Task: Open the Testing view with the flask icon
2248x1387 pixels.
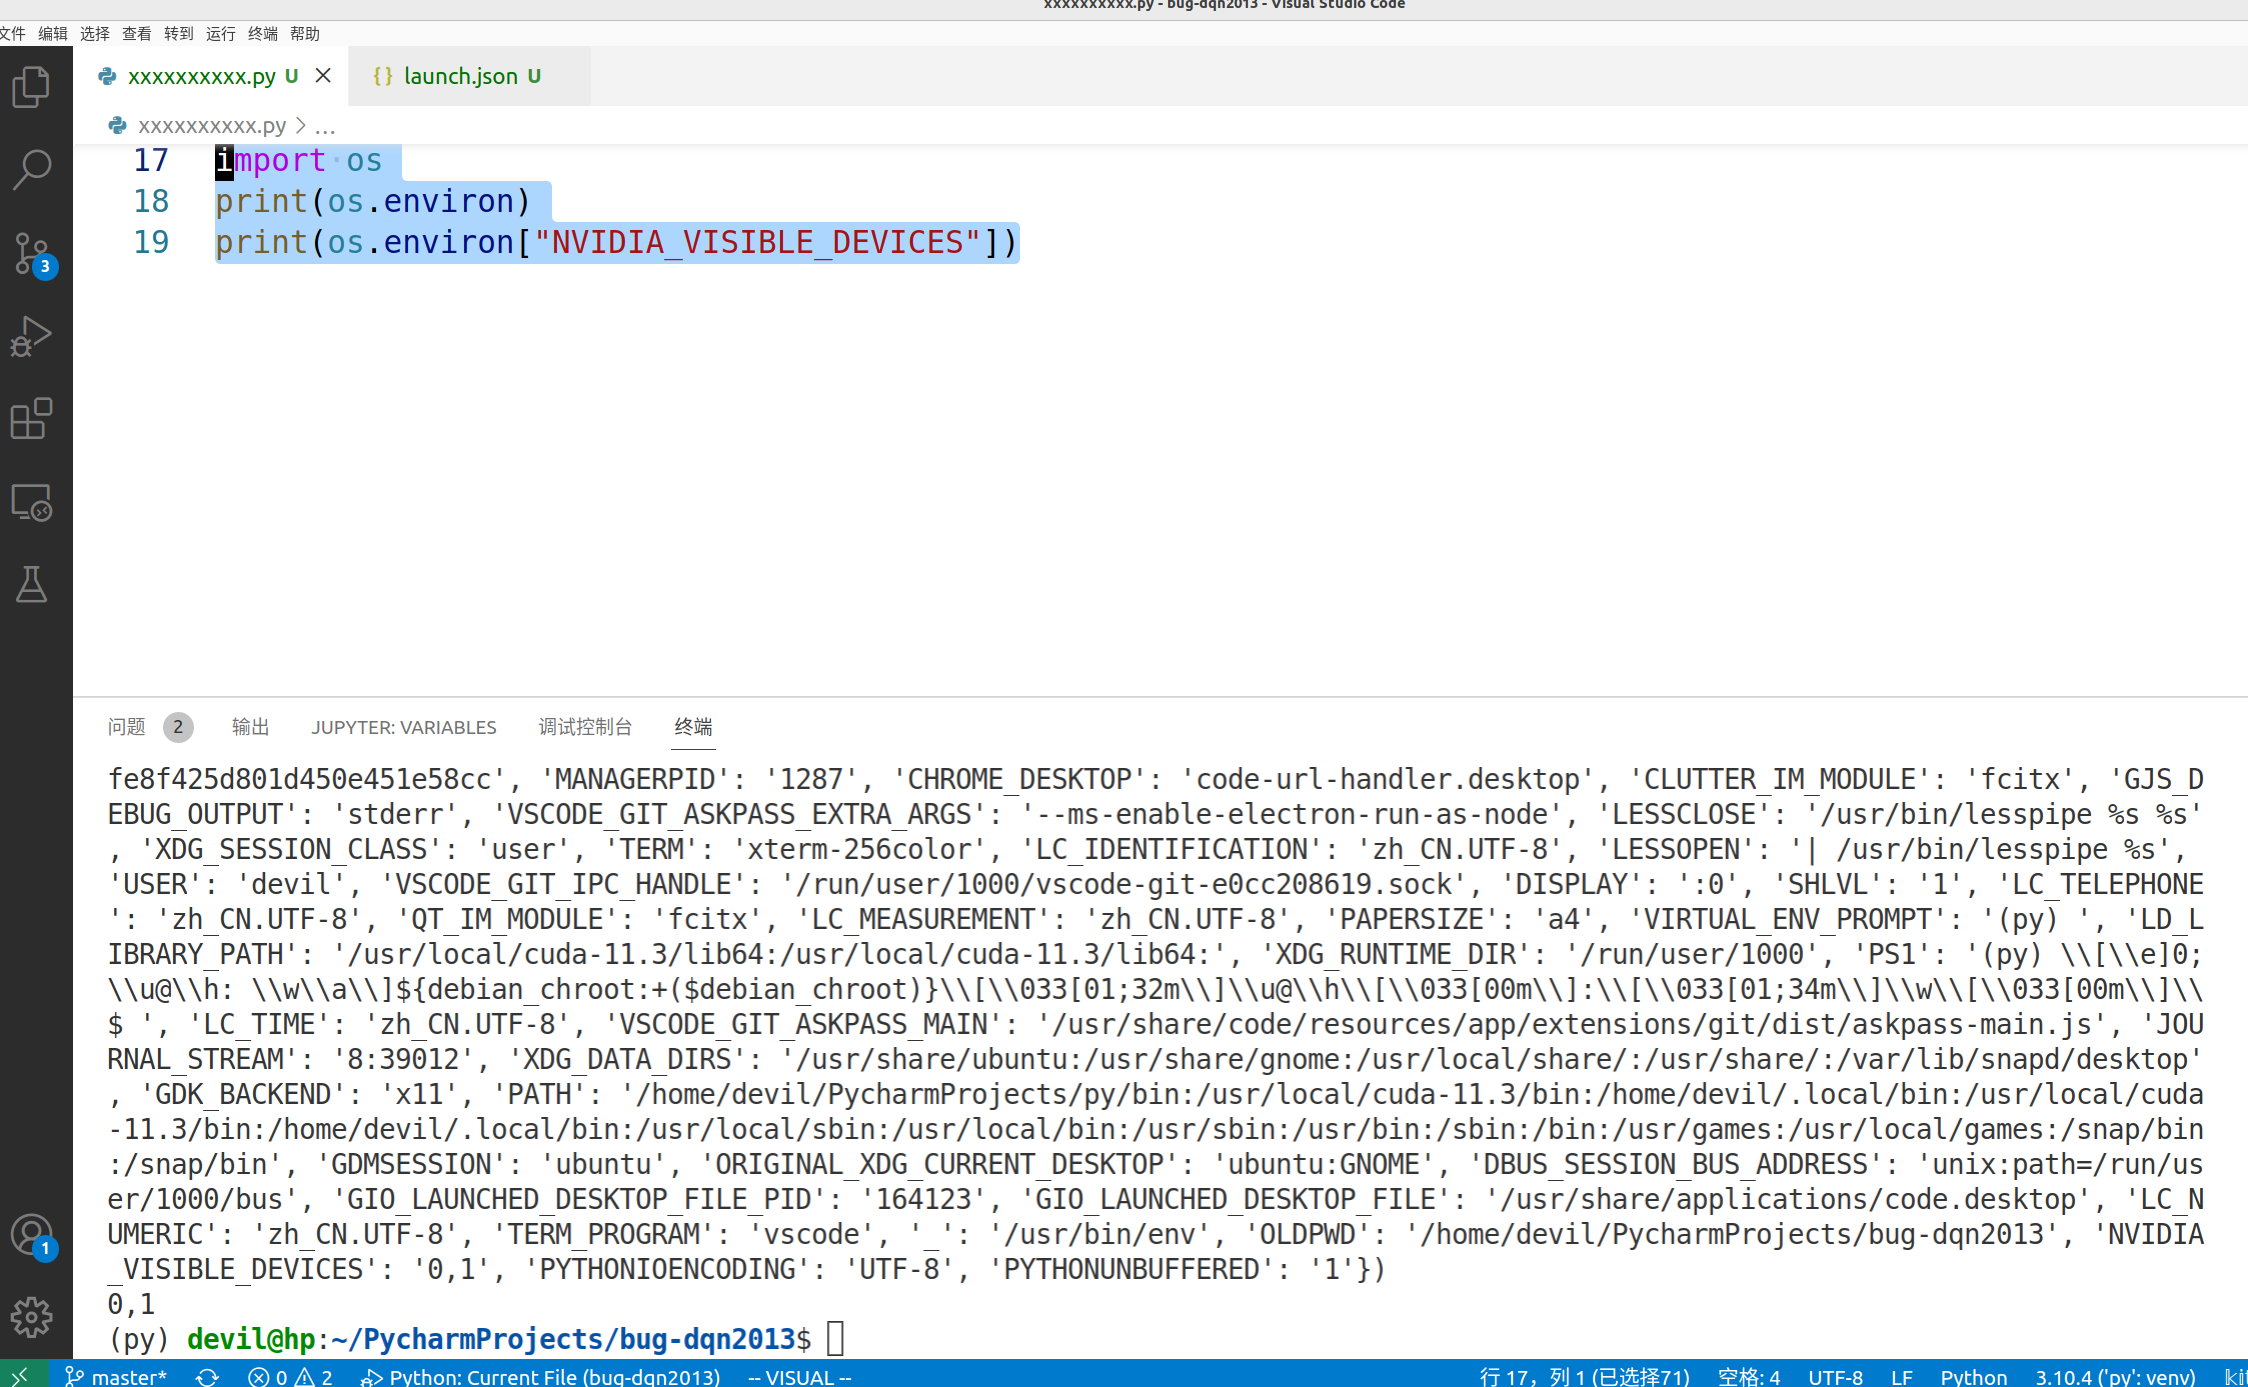Action: click(31, 586)
